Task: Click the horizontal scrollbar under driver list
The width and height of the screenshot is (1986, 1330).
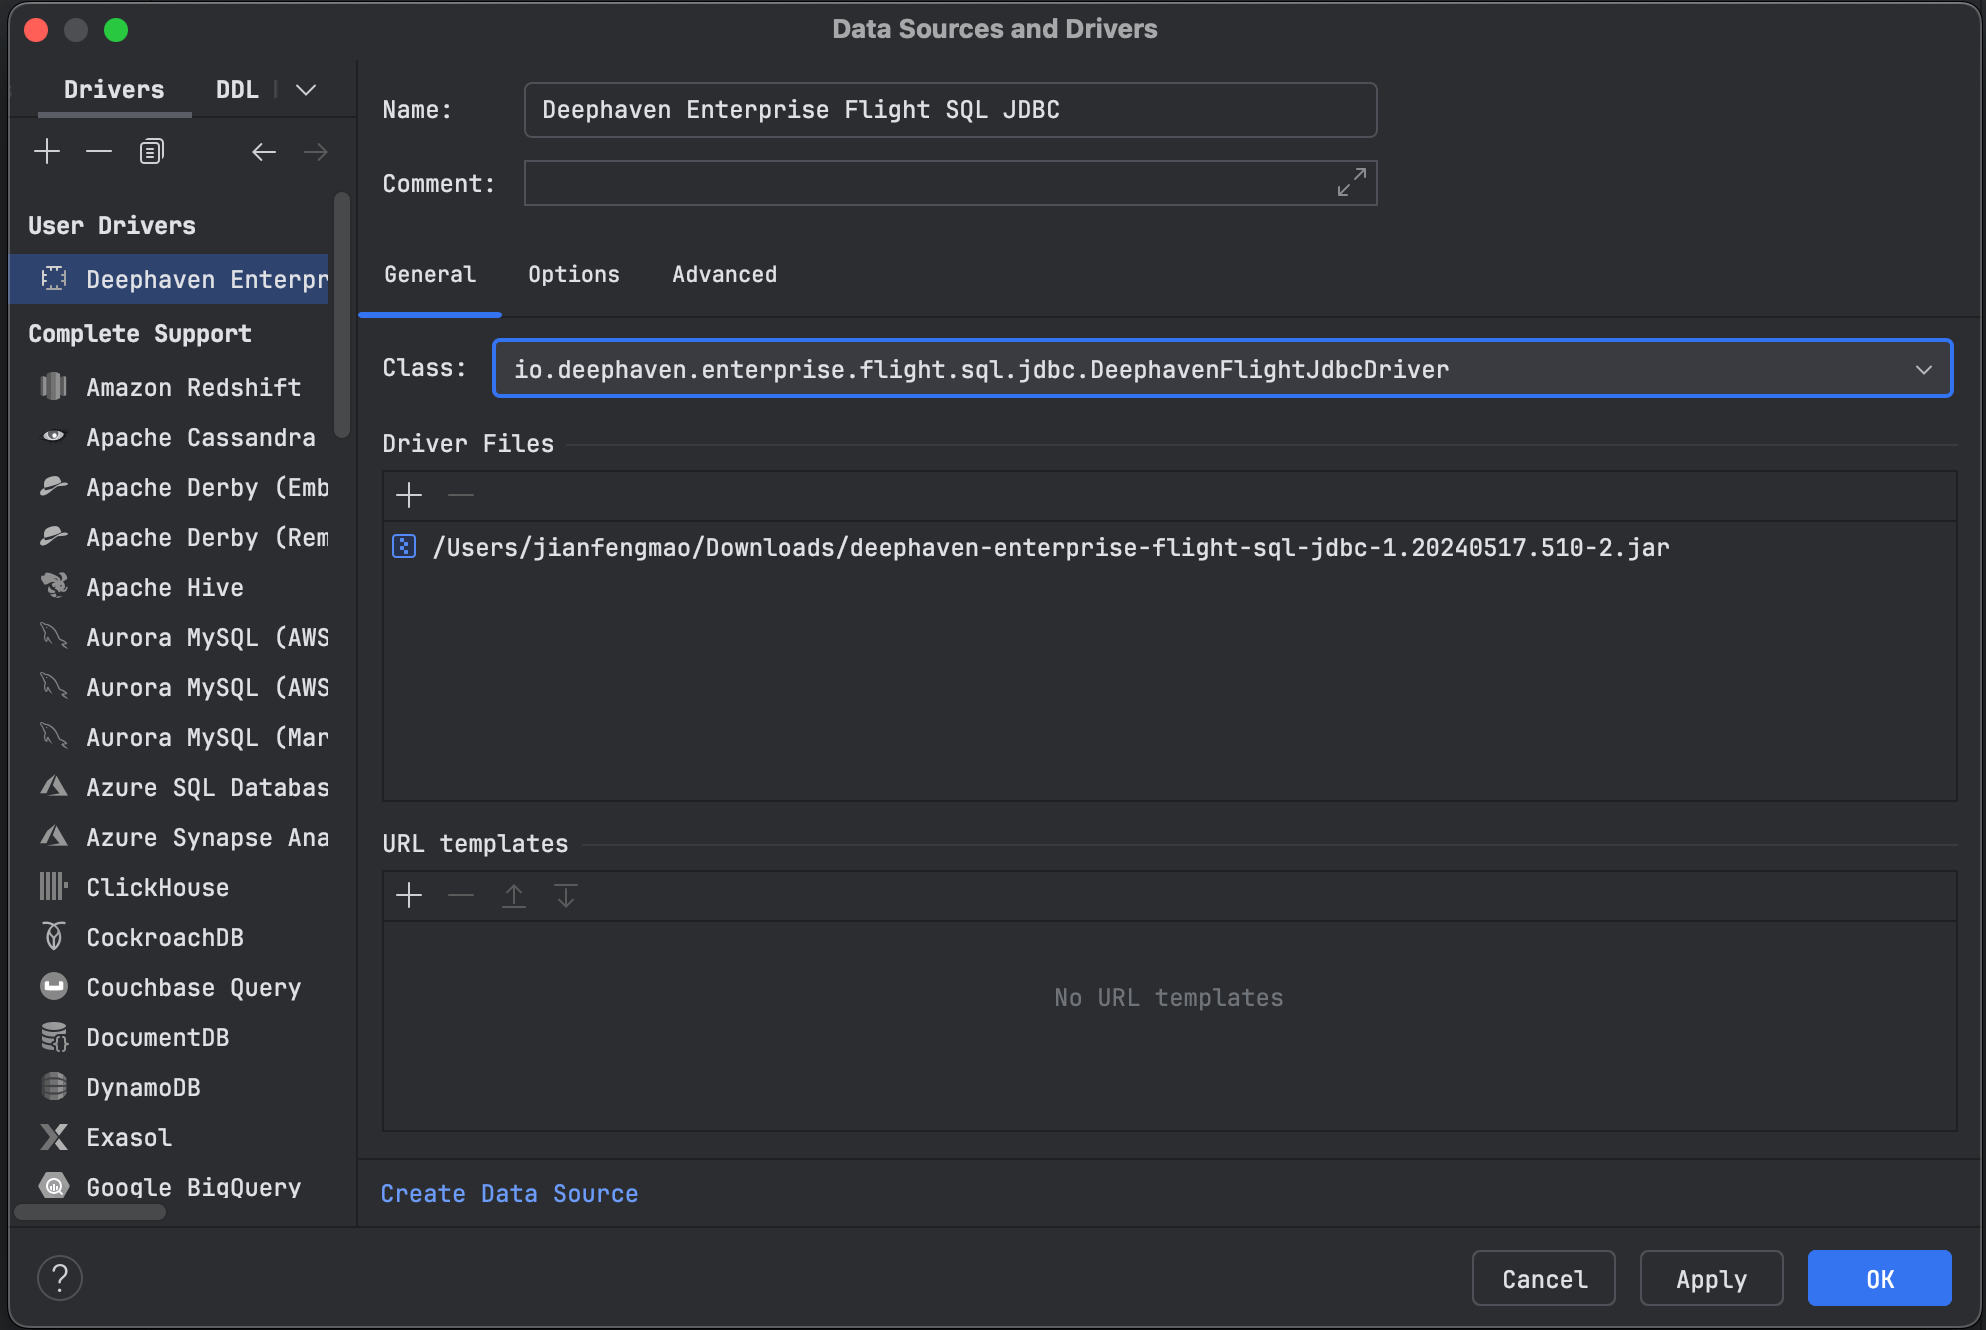Action: coord(90,1212)
